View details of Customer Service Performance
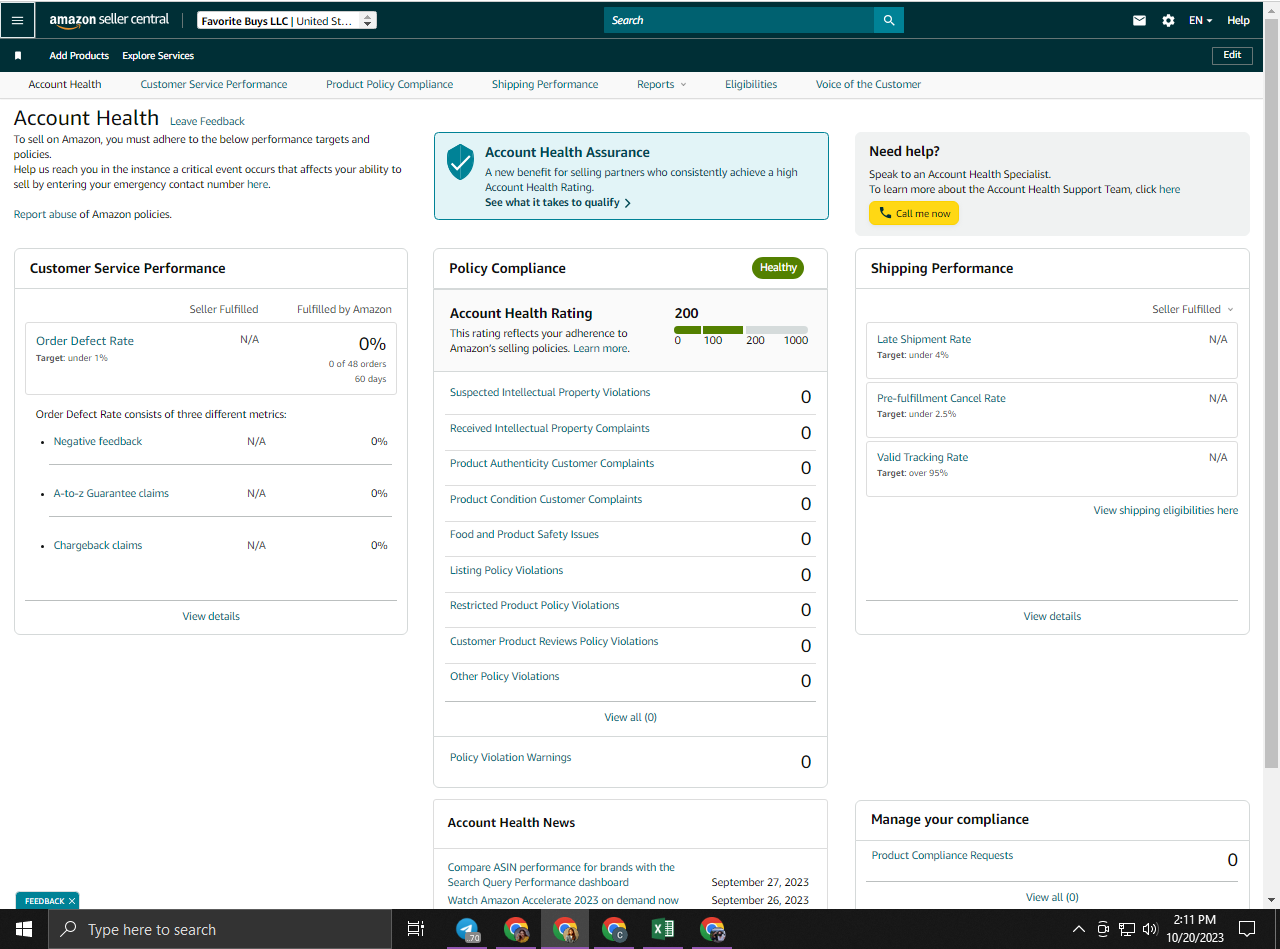The width and height of the screenshot is (1280, 949). [x=211, y=617]
